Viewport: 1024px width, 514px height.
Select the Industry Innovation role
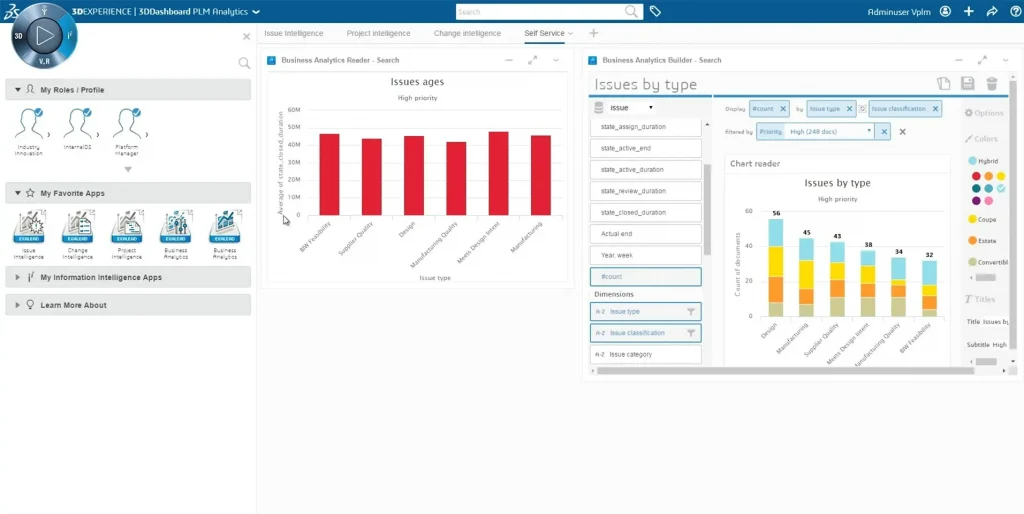coord(29,125)
